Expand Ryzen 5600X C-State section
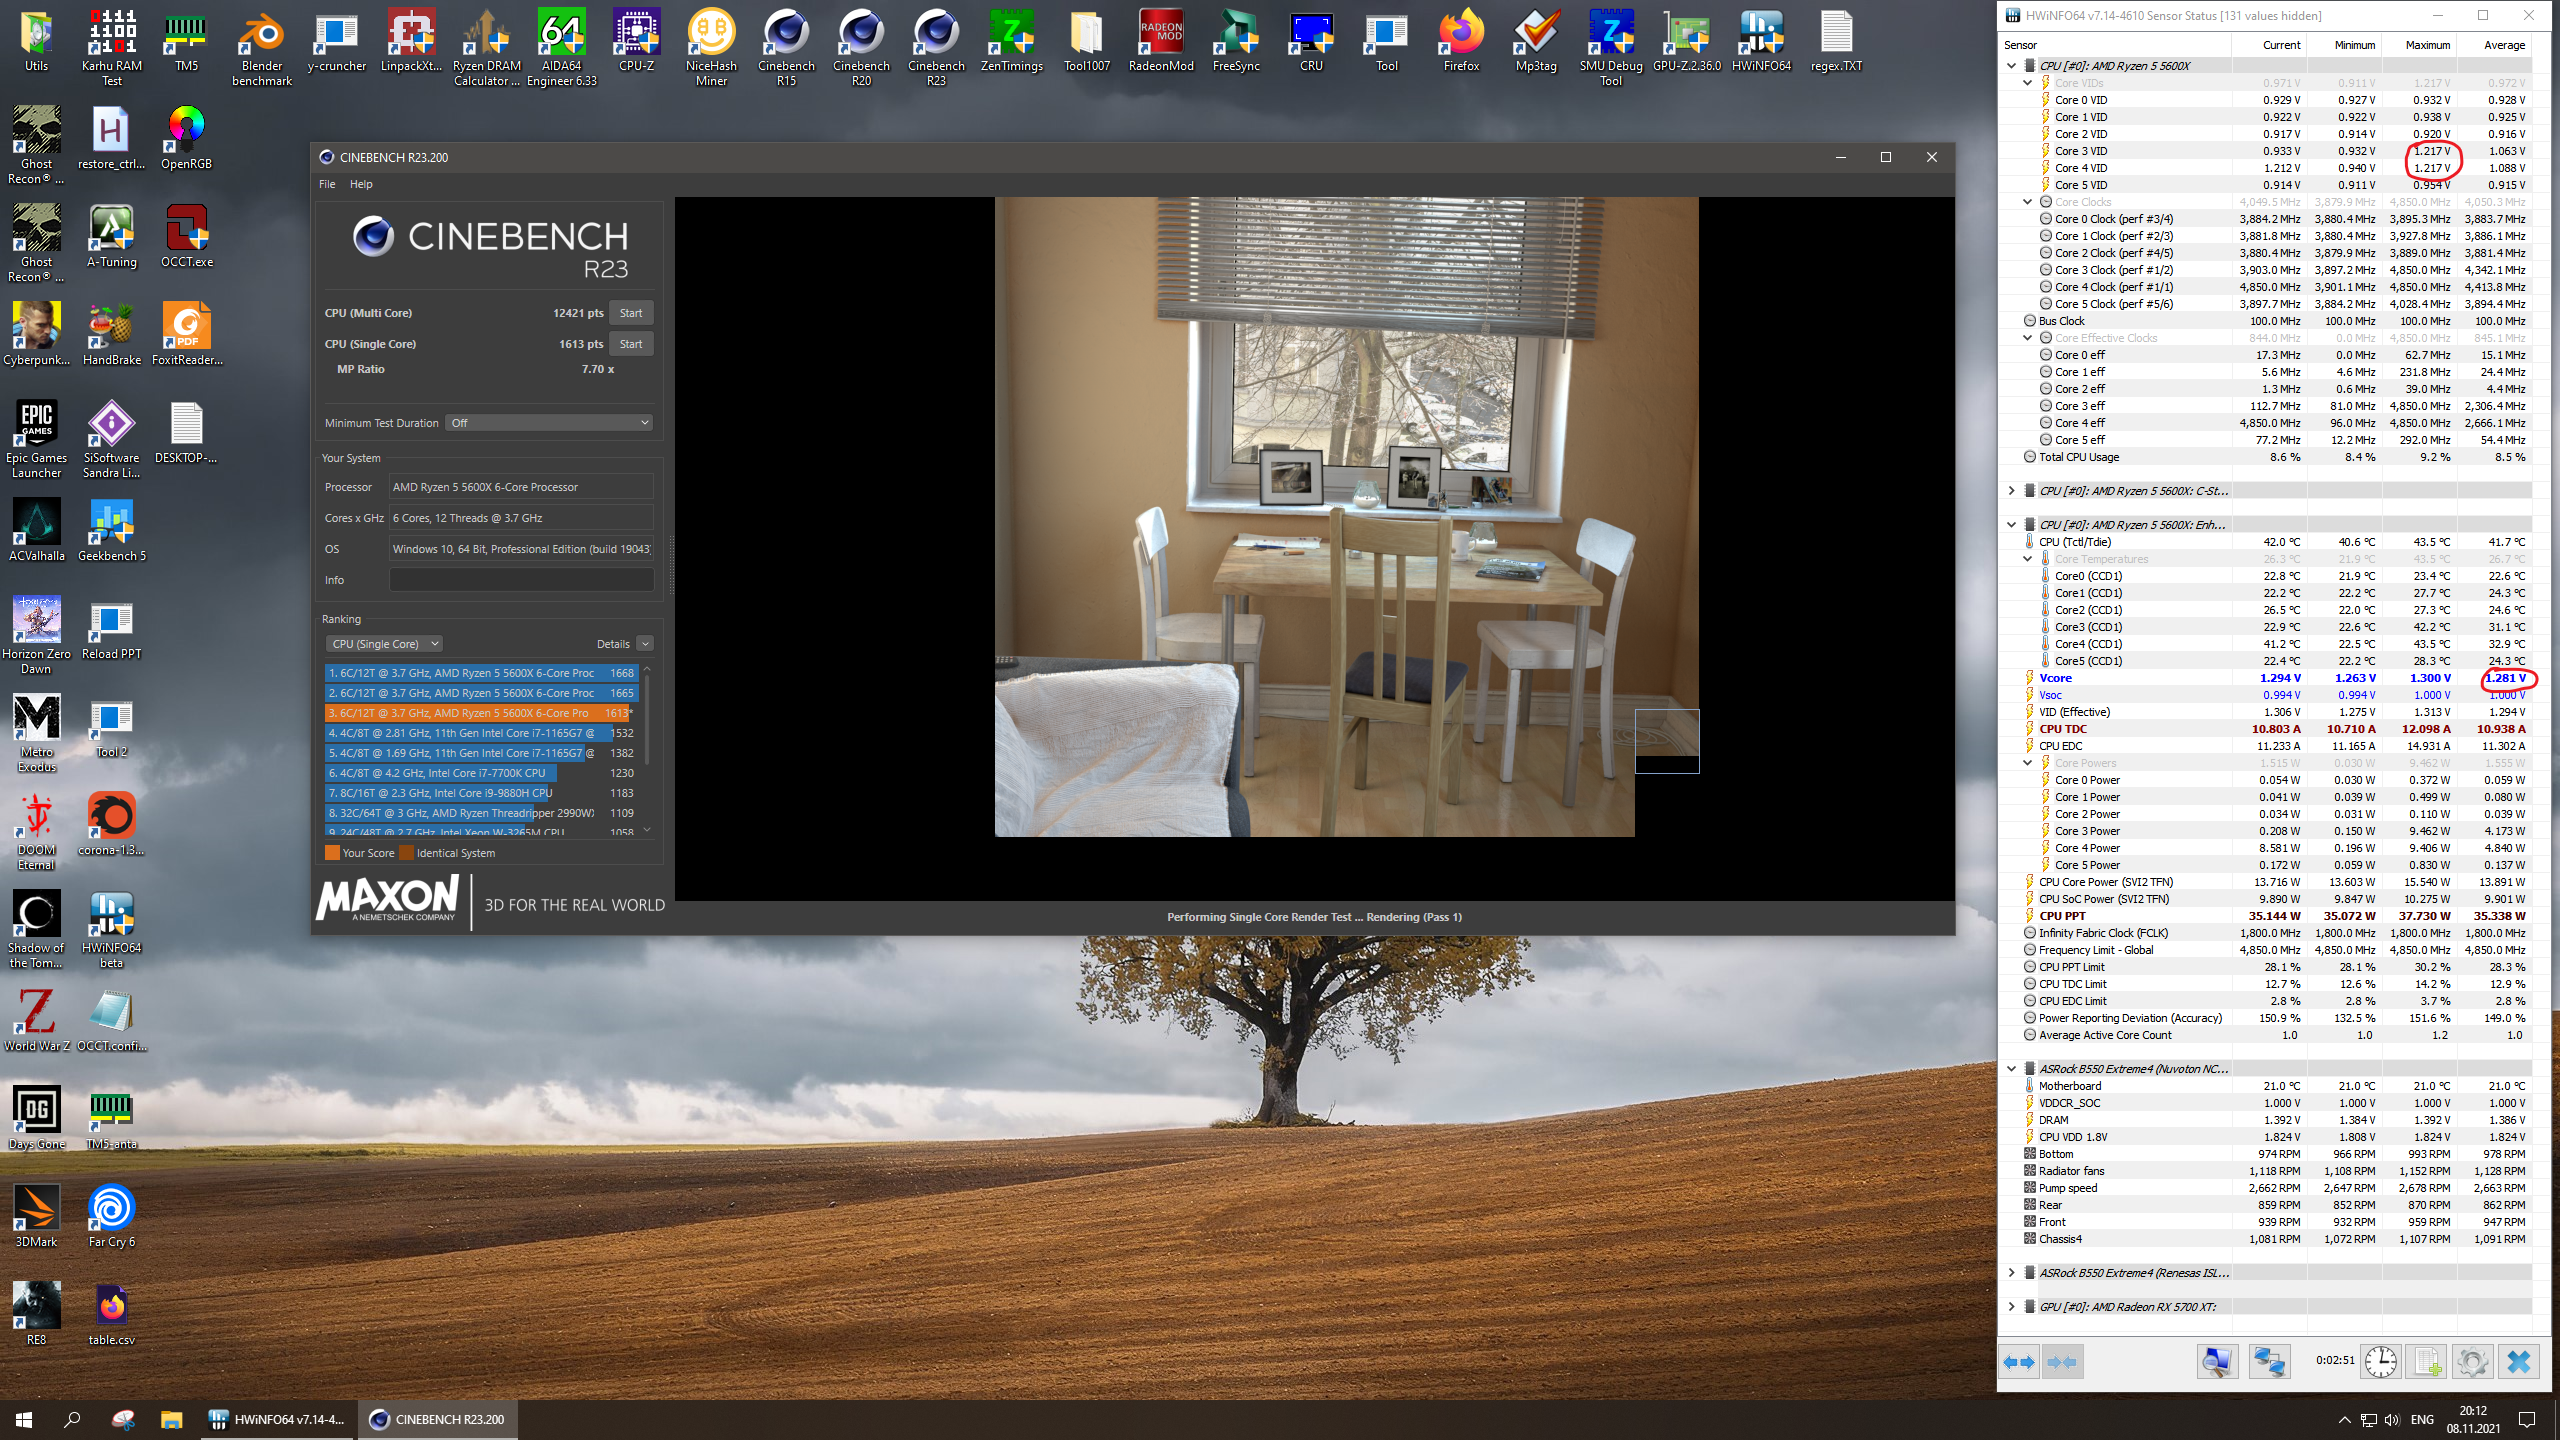This screenshot has height=1440, width=2560. [2011, 490]
